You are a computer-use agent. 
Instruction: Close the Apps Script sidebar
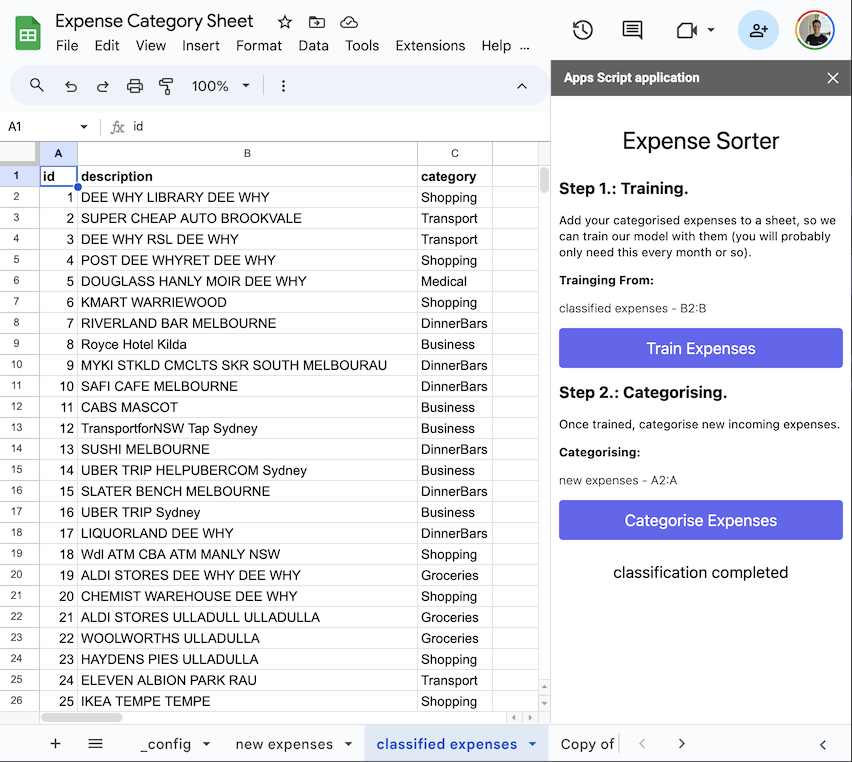[x=832, y=78]
